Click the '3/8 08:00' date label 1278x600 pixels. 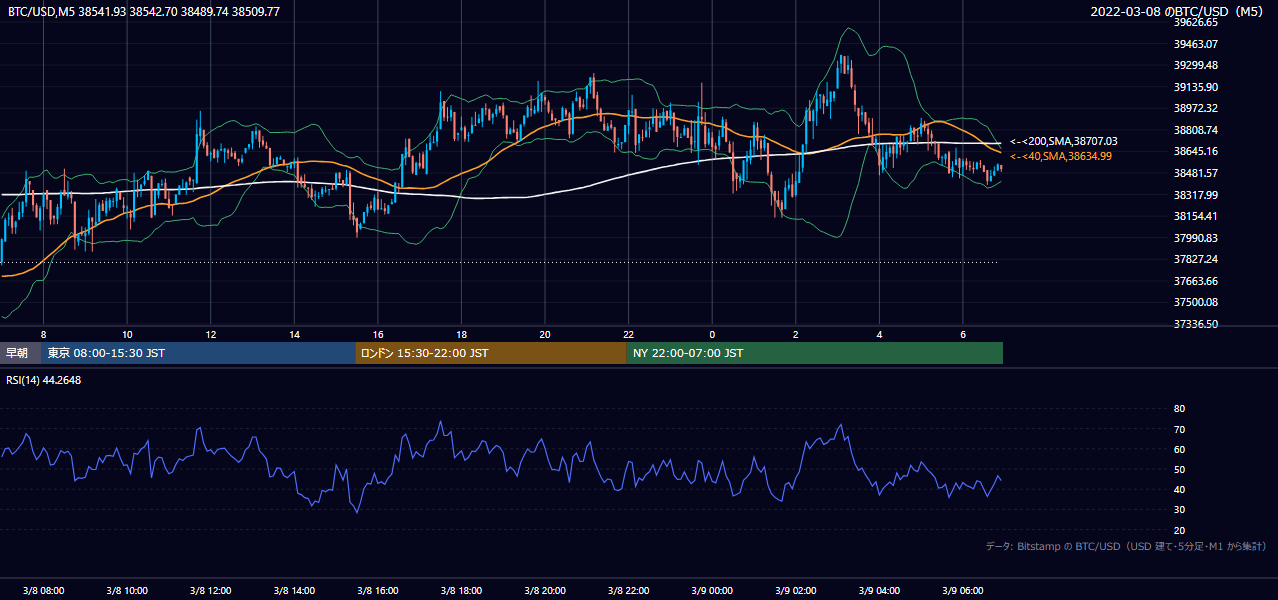tap(43, 590)
